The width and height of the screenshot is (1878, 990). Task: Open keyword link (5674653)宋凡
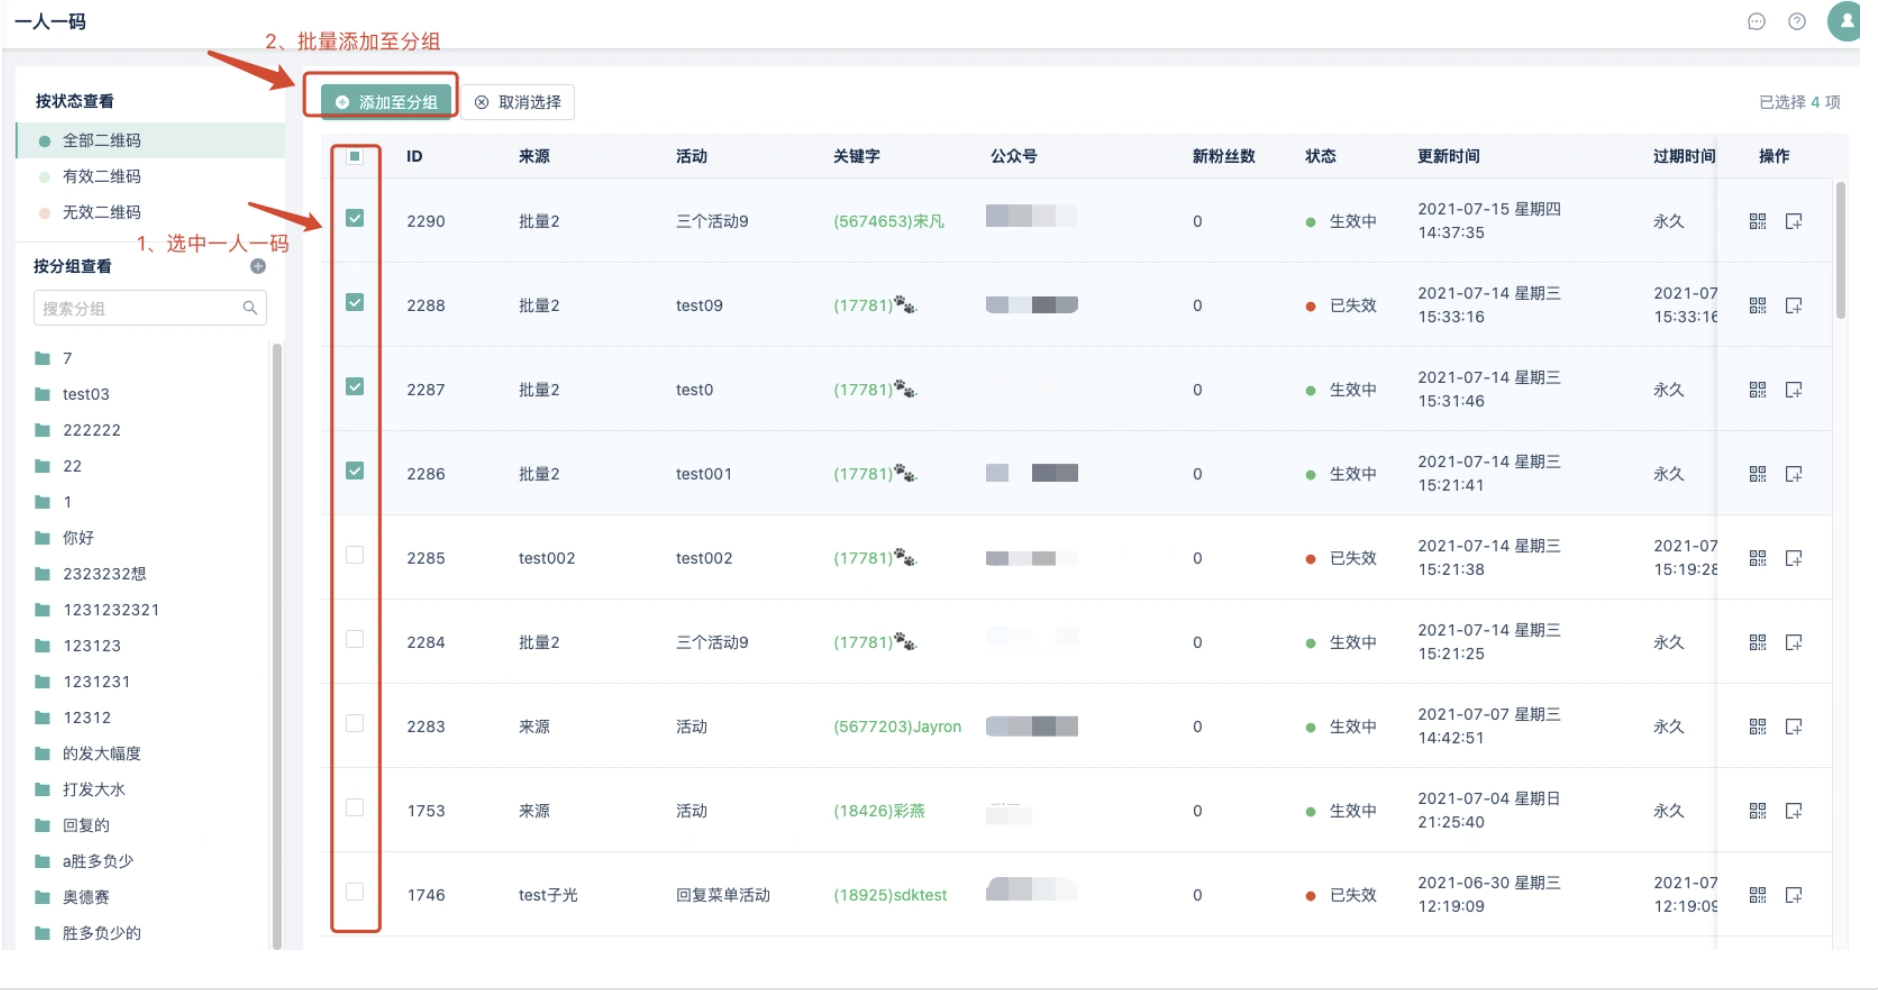tap(889, 221)
